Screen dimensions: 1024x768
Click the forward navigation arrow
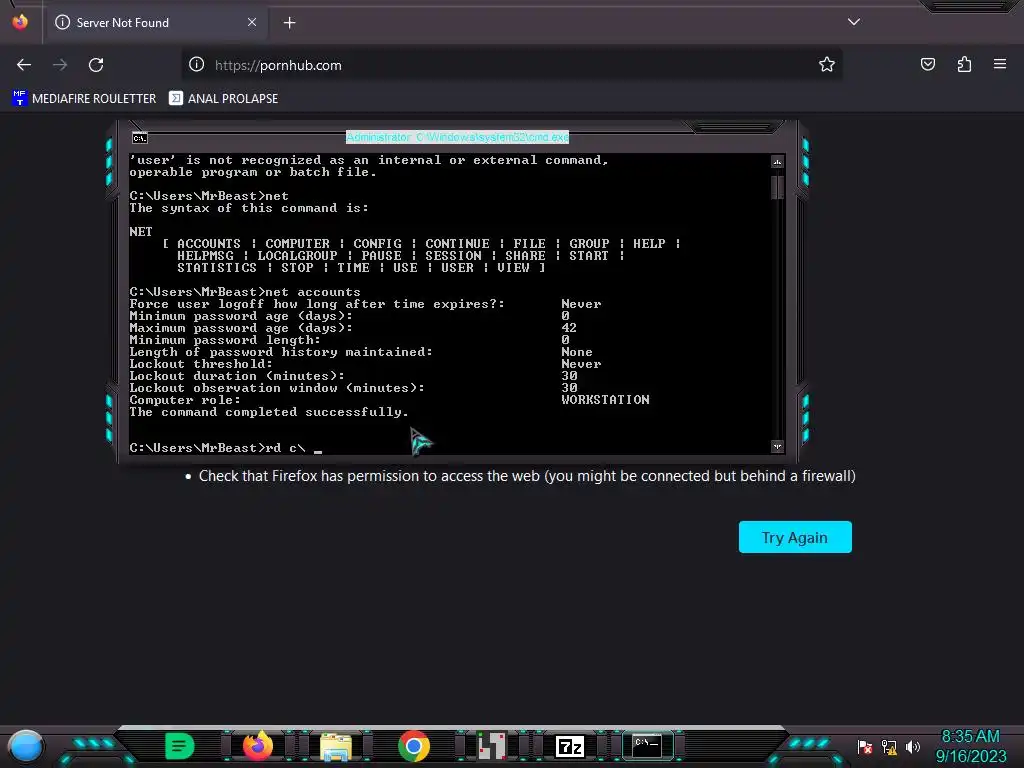click(60, 65)
